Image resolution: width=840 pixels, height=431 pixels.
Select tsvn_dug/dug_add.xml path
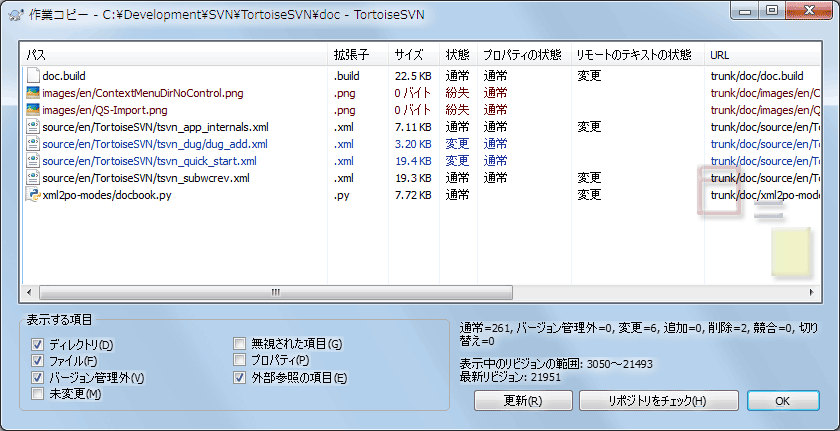click(155, 144)
